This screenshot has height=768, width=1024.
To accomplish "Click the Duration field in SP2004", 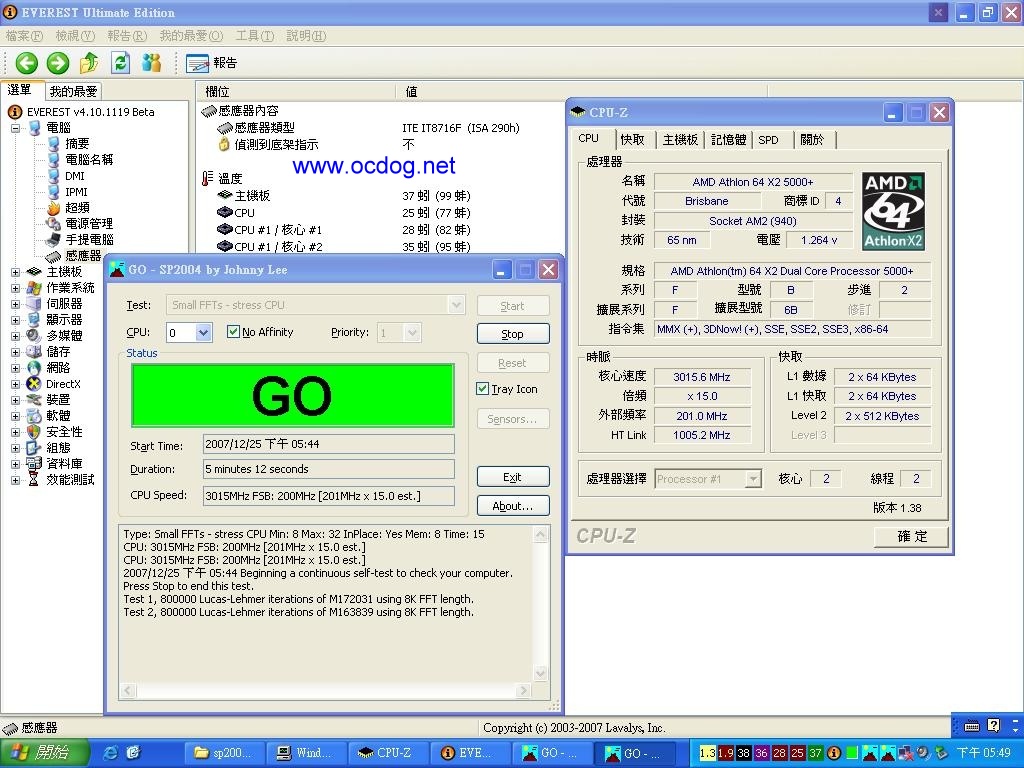I will tap(328, 469).
